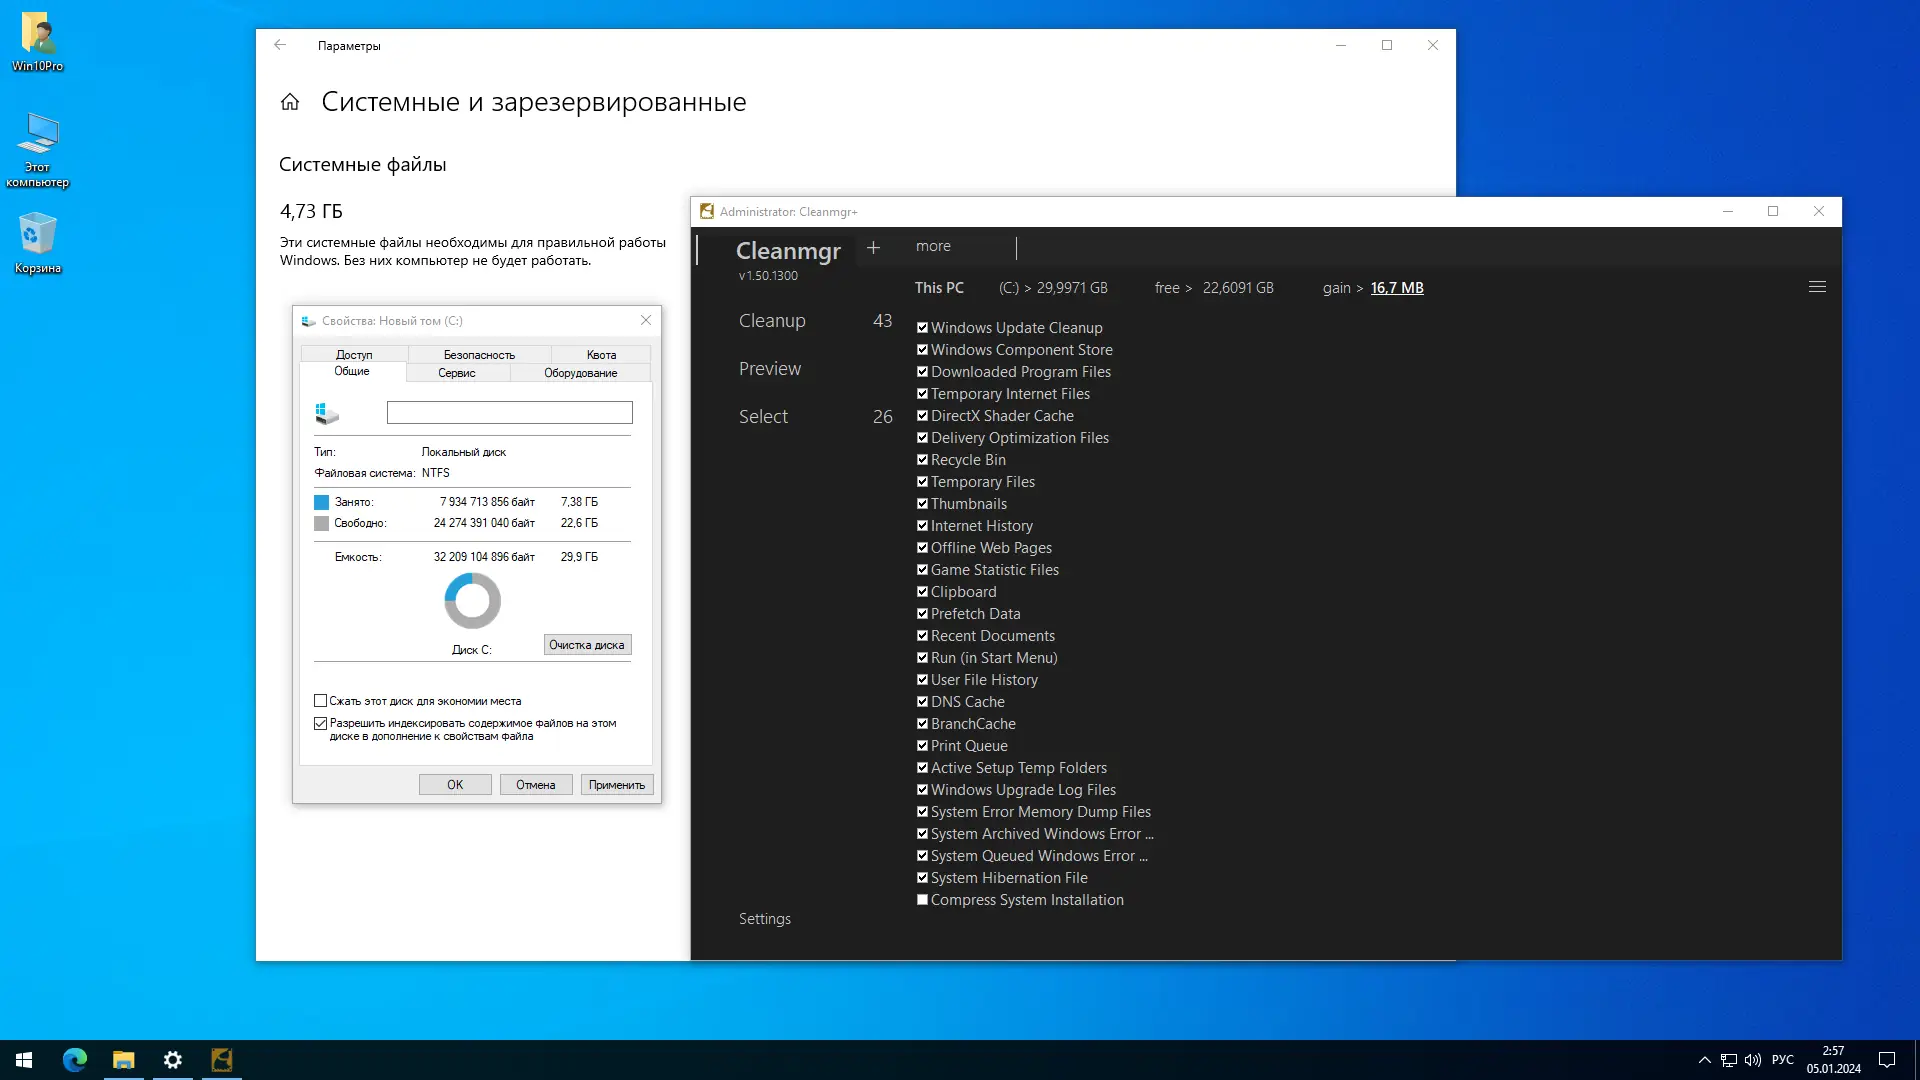Open File Explorer from taskbar
The height and width of the screenshot is (1080, 1920).
(x=123, y=1059)
